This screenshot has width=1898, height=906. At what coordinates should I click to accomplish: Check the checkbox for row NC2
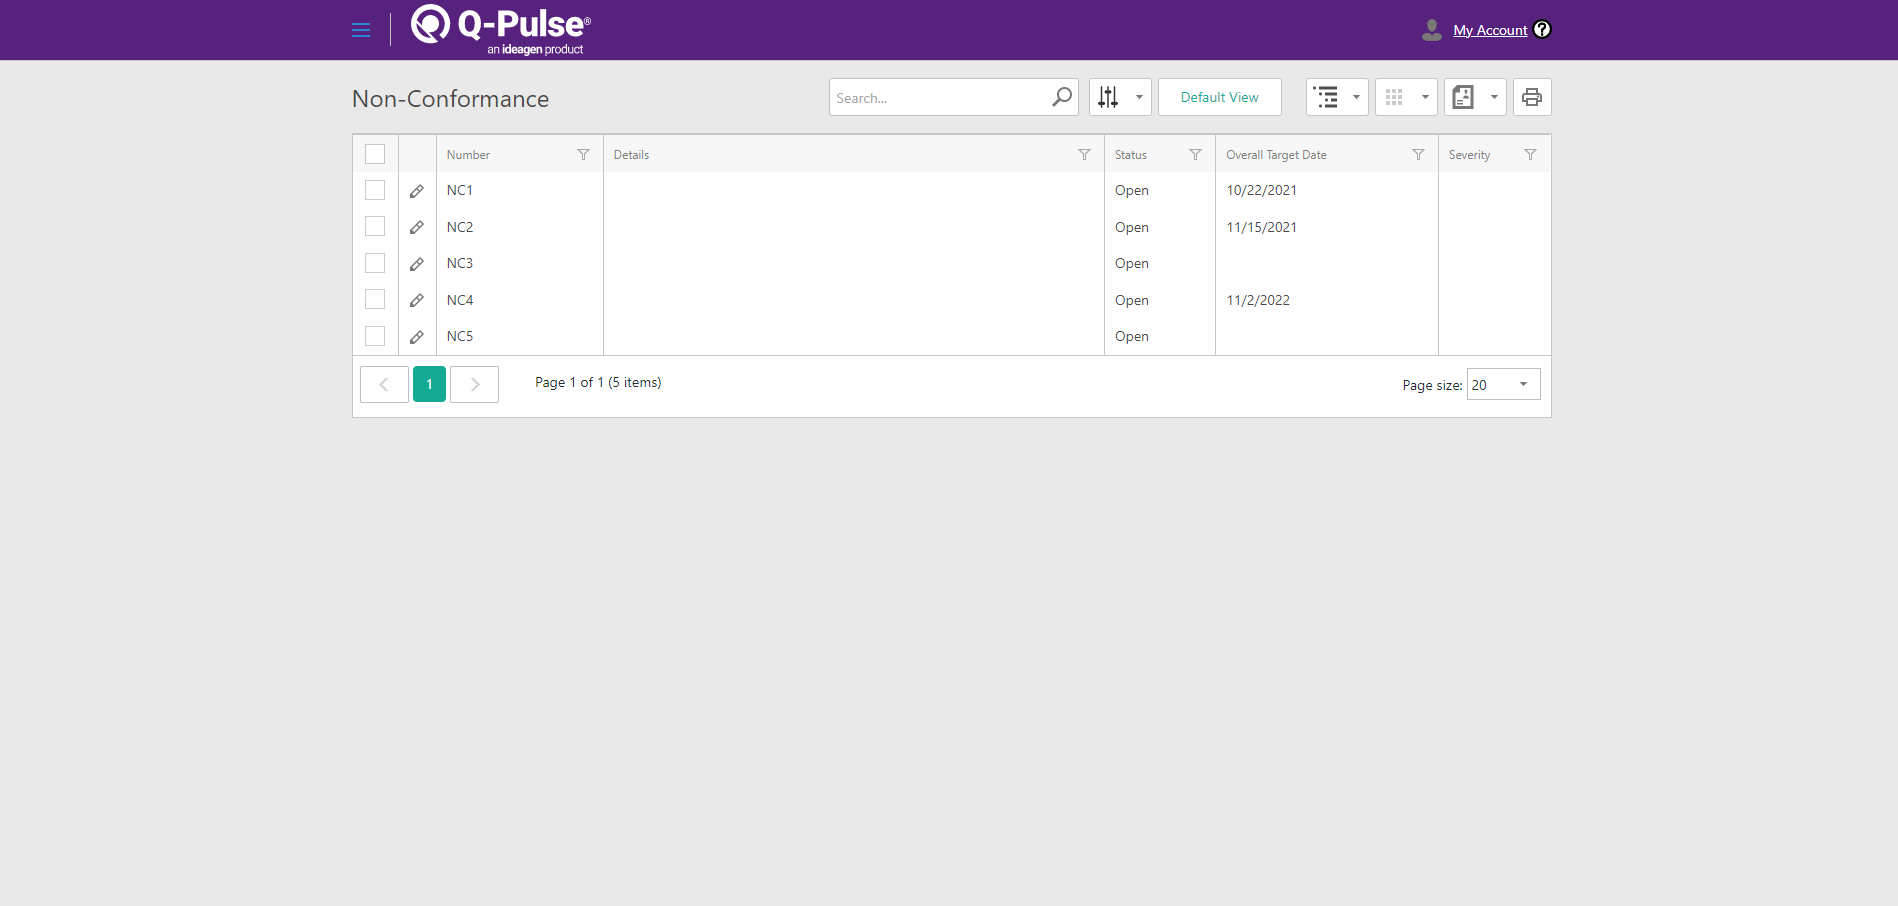375,227
